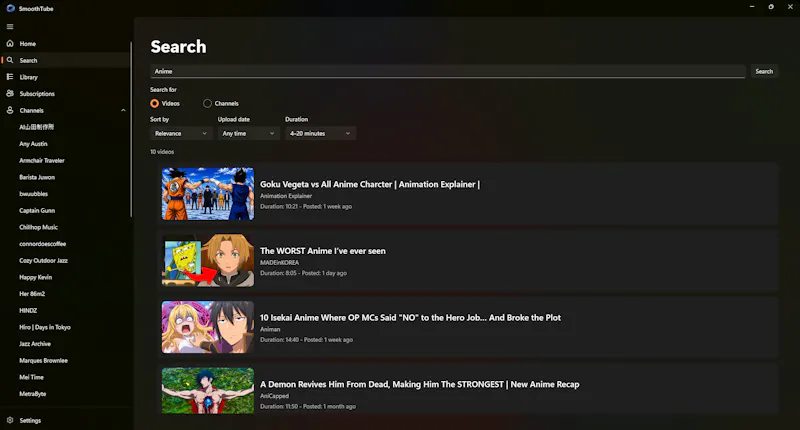The width and height of the screenshot is (800, 430).
Task: Open the 10 Isekai Anime thumbnail
Action: (208, 327)
